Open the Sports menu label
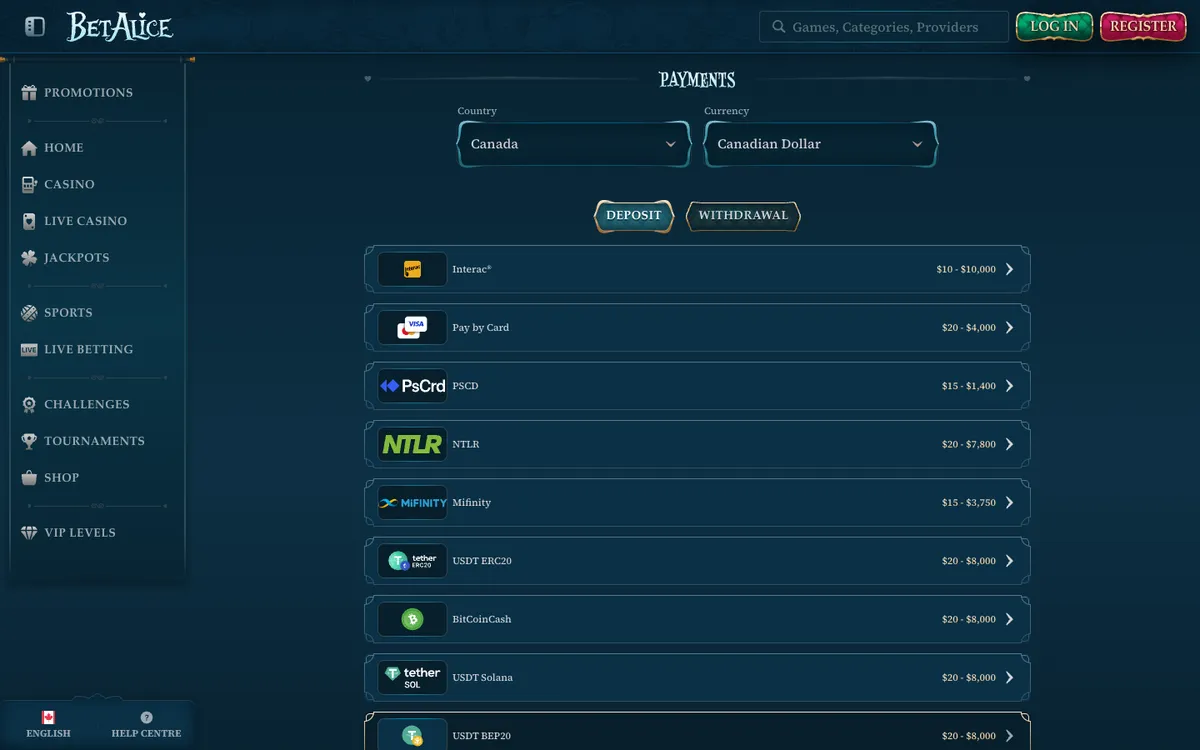 [69, 313]
